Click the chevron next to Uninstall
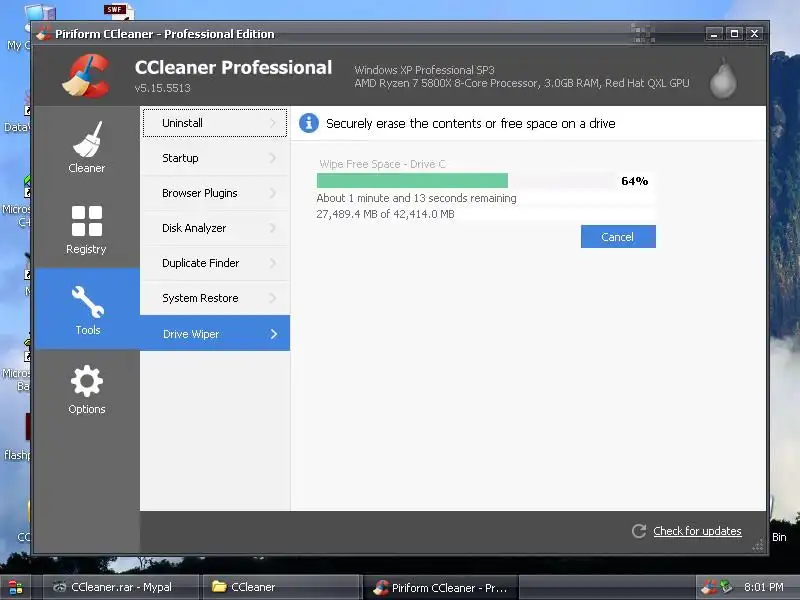The height and width of the screenshot is (600, 800). point(273,123)
